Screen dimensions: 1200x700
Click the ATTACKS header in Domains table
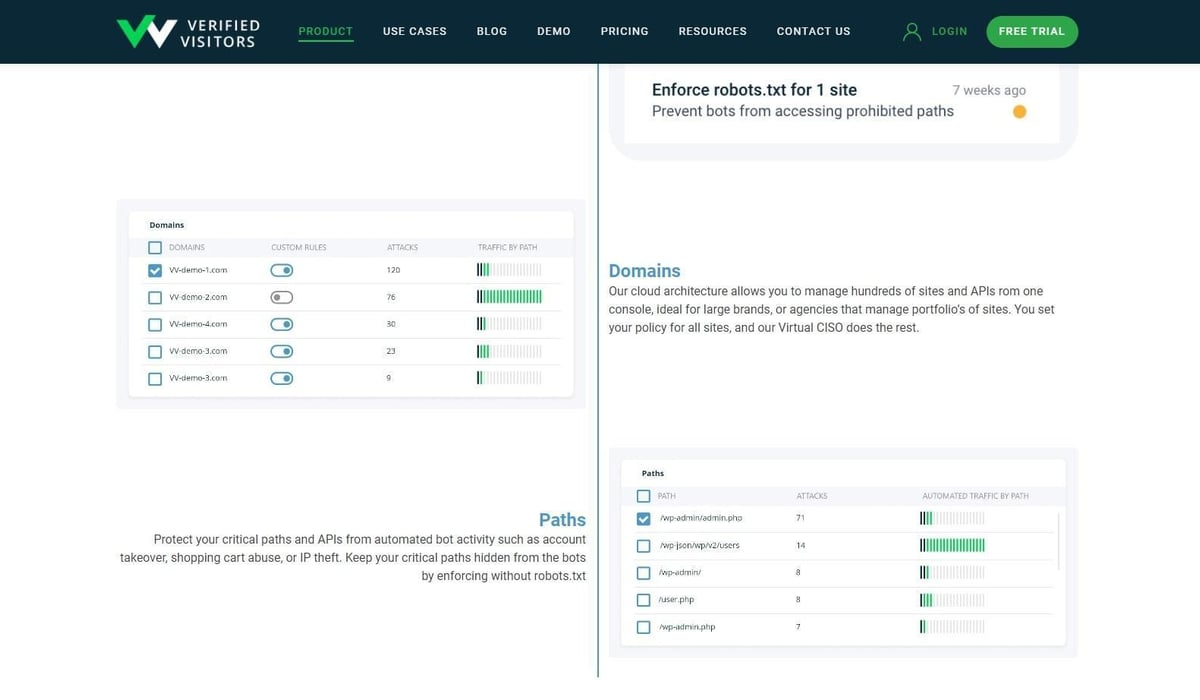click(402, 247)
